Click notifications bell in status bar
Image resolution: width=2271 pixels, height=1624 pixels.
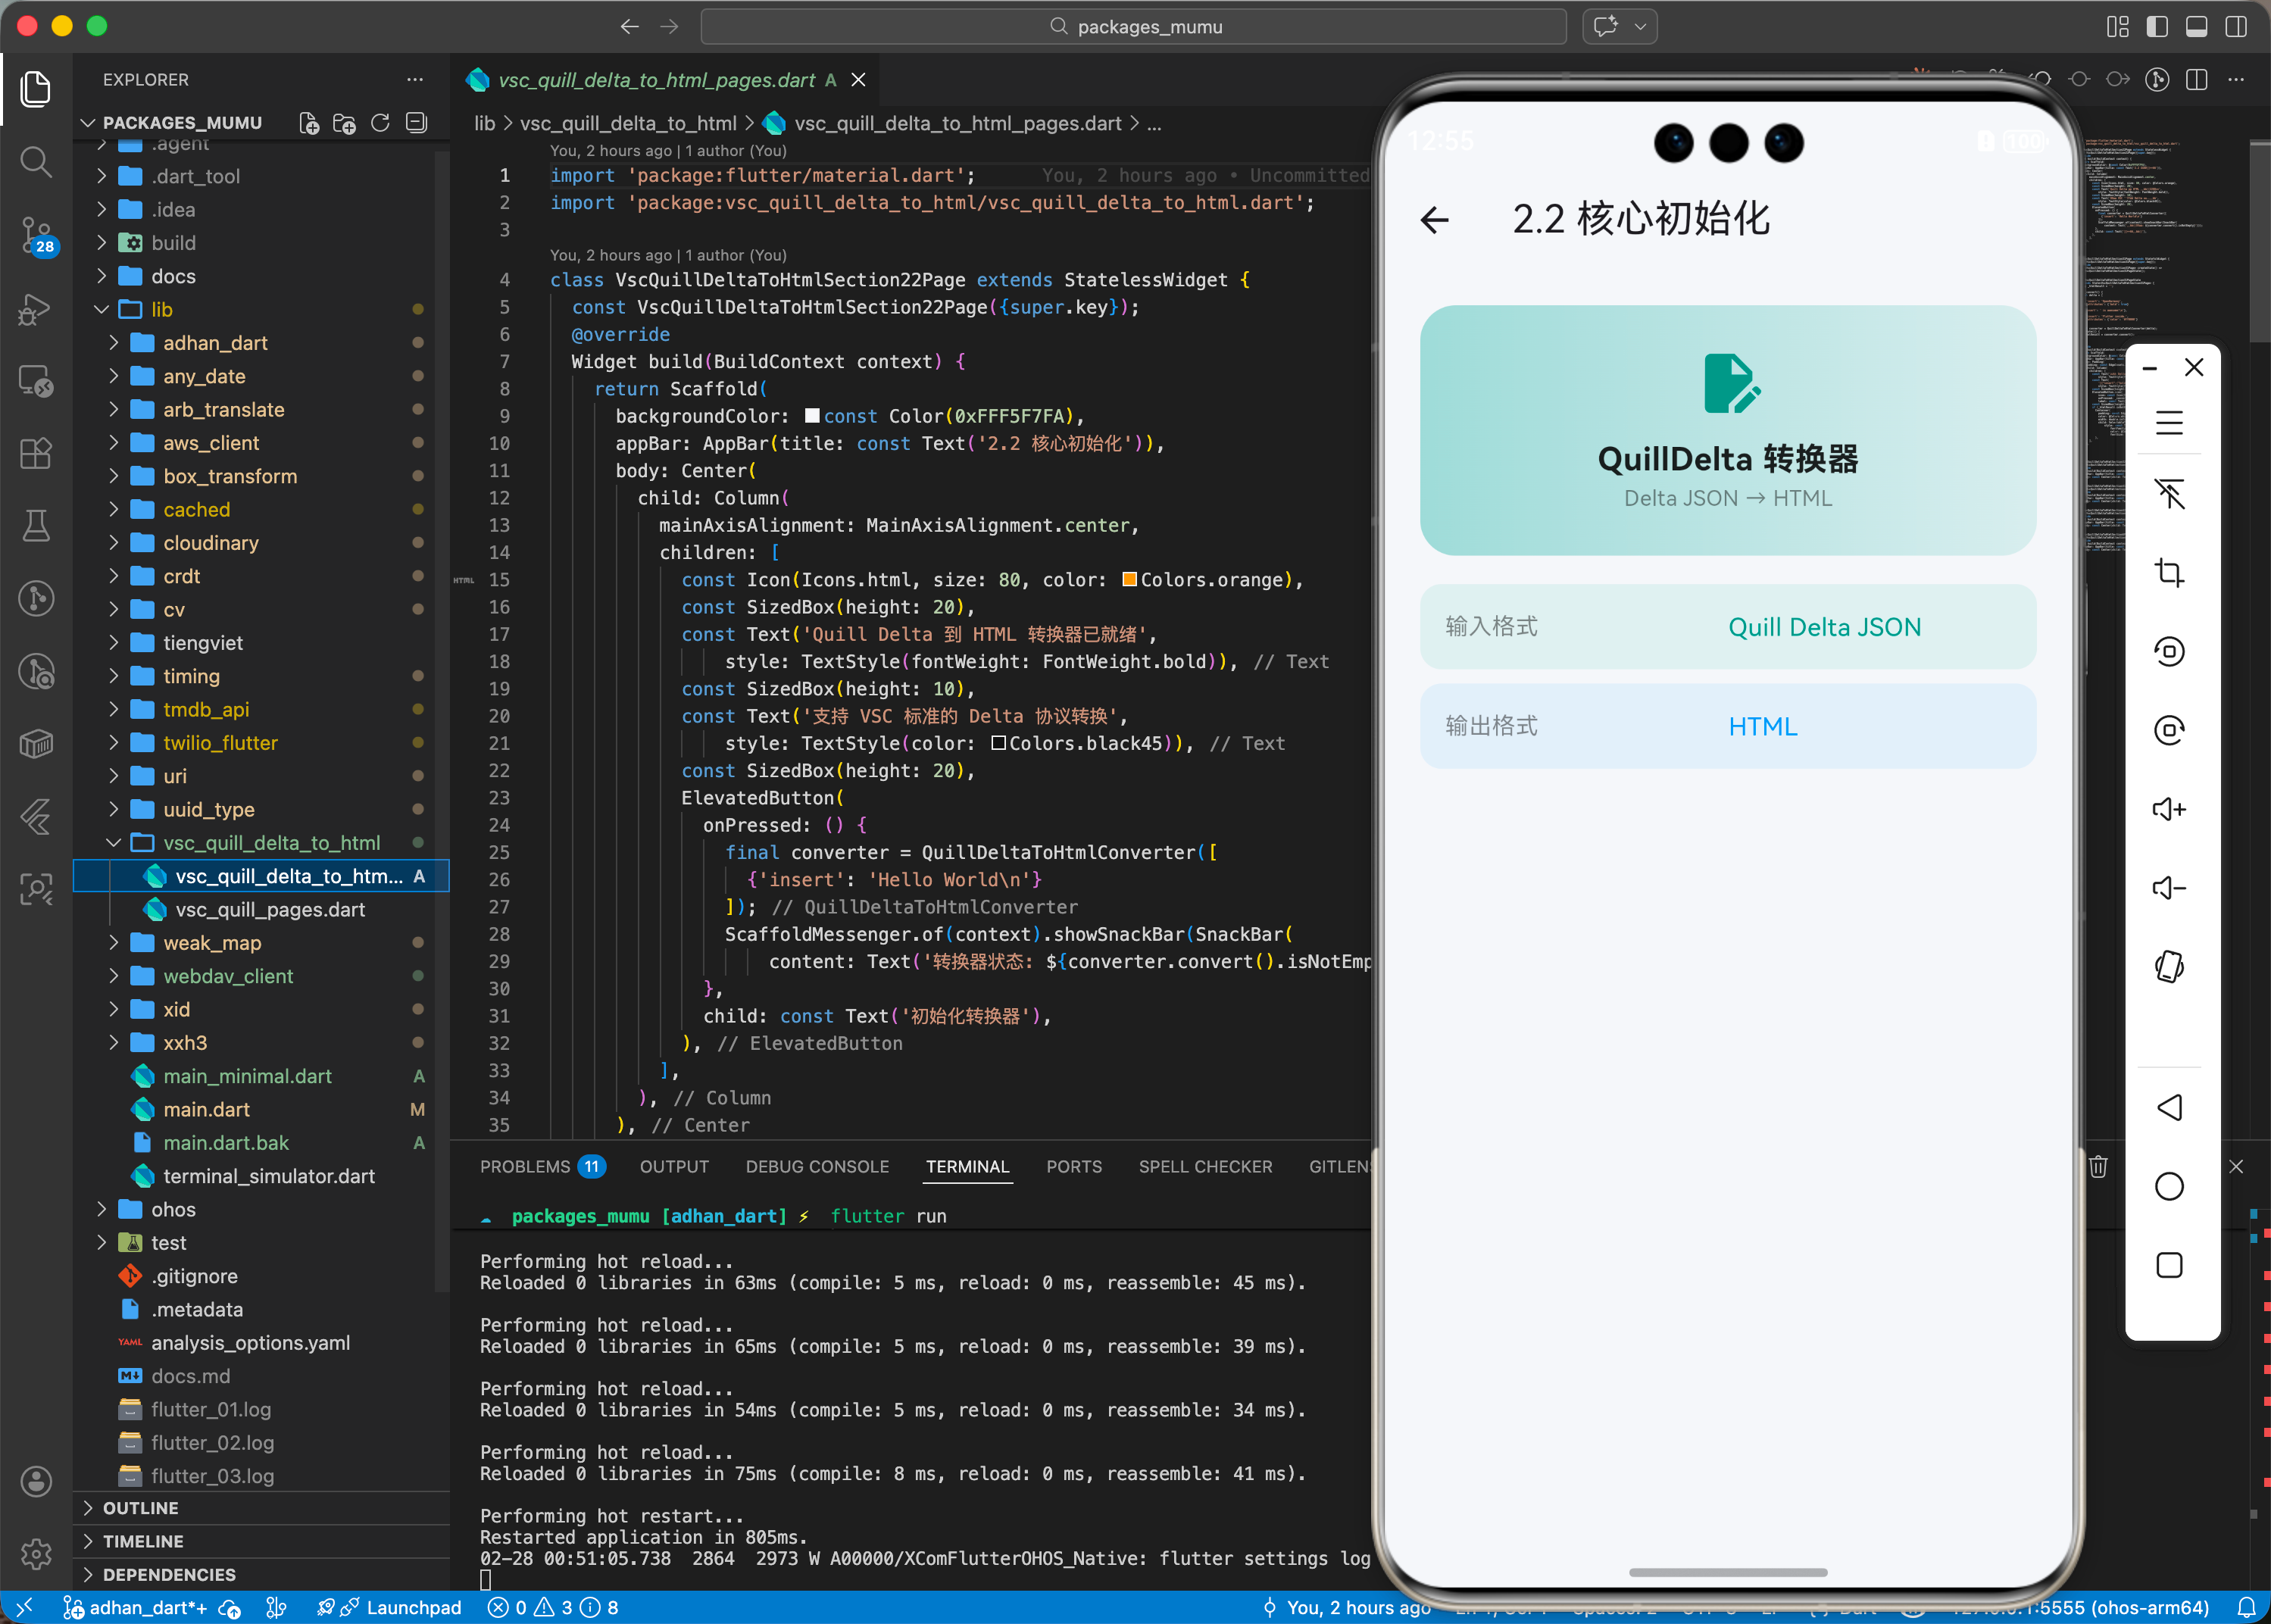click(2247, 1607)
